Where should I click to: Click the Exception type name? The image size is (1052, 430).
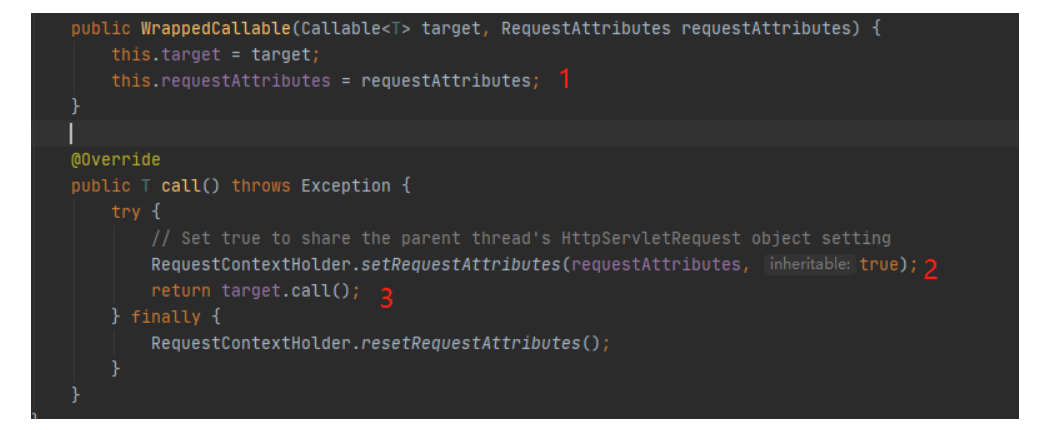[346, 186]
